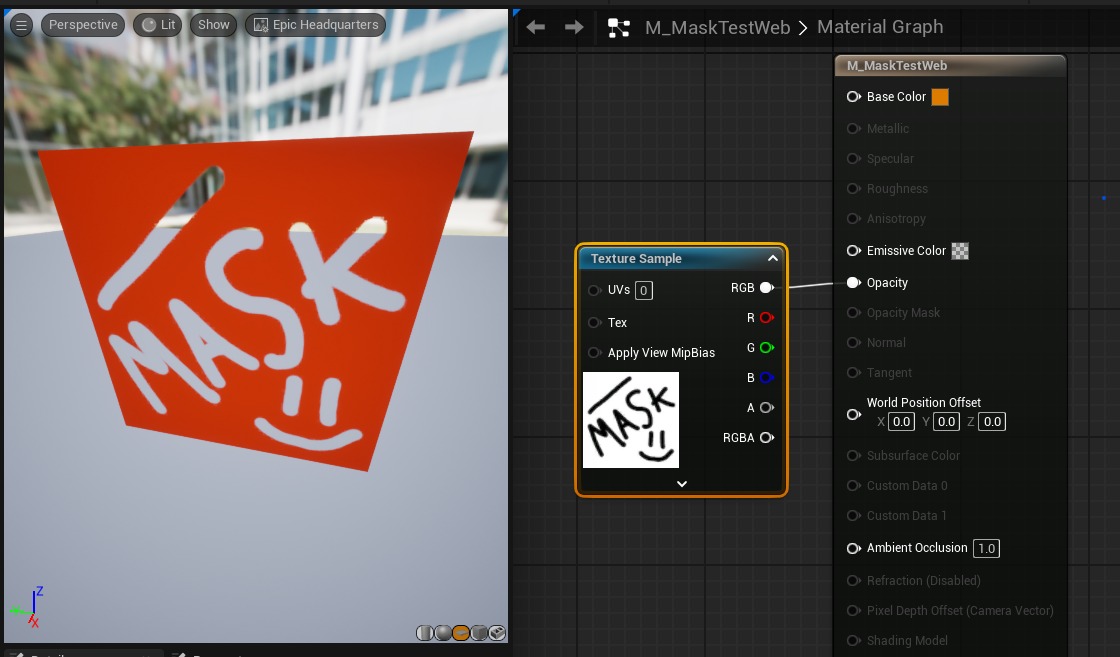Viewport: 1120px width, 657px height.
Task: Expand Texture Sample node bottom chevron
Action: [682, 483]
